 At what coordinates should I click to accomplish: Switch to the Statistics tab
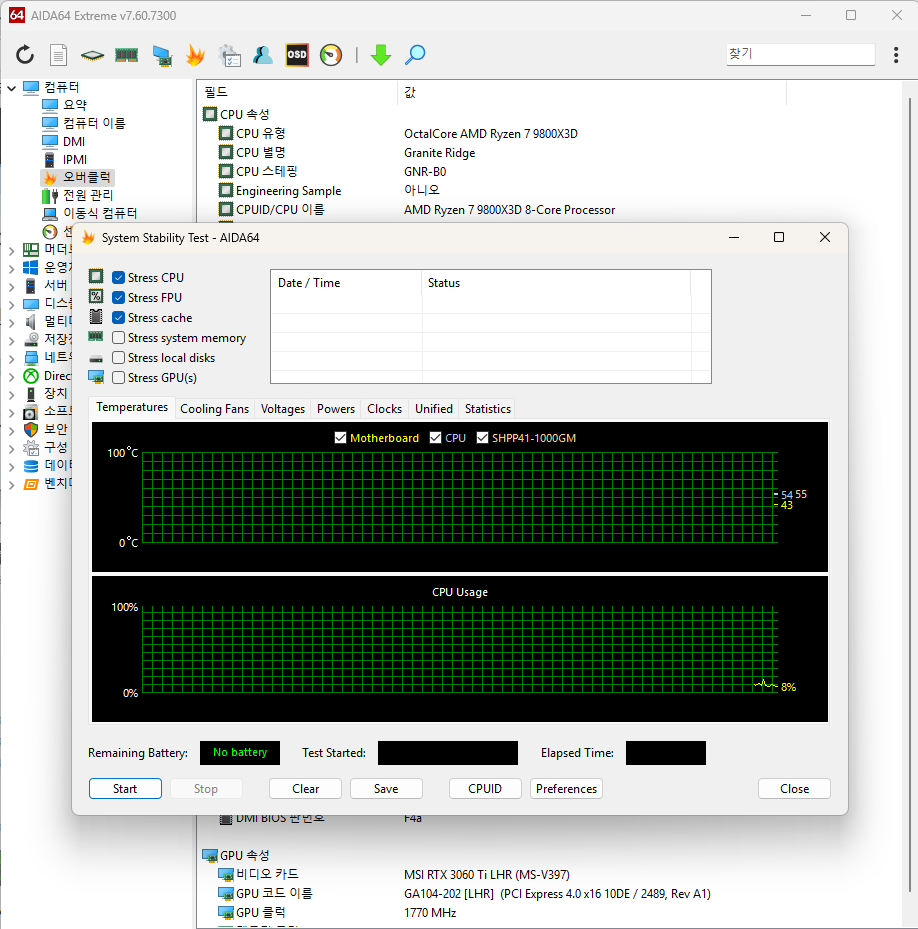pyautogui.click(x=488, y=409)
